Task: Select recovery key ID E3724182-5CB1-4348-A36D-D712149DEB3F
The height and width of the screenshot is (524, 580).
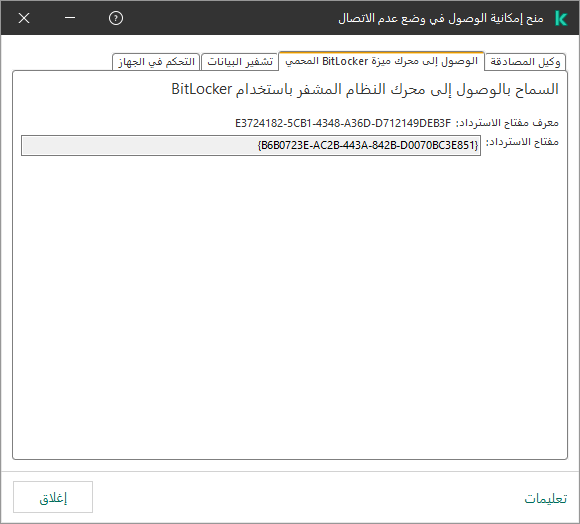Action: pyautogui.click(x=343, y=123)
